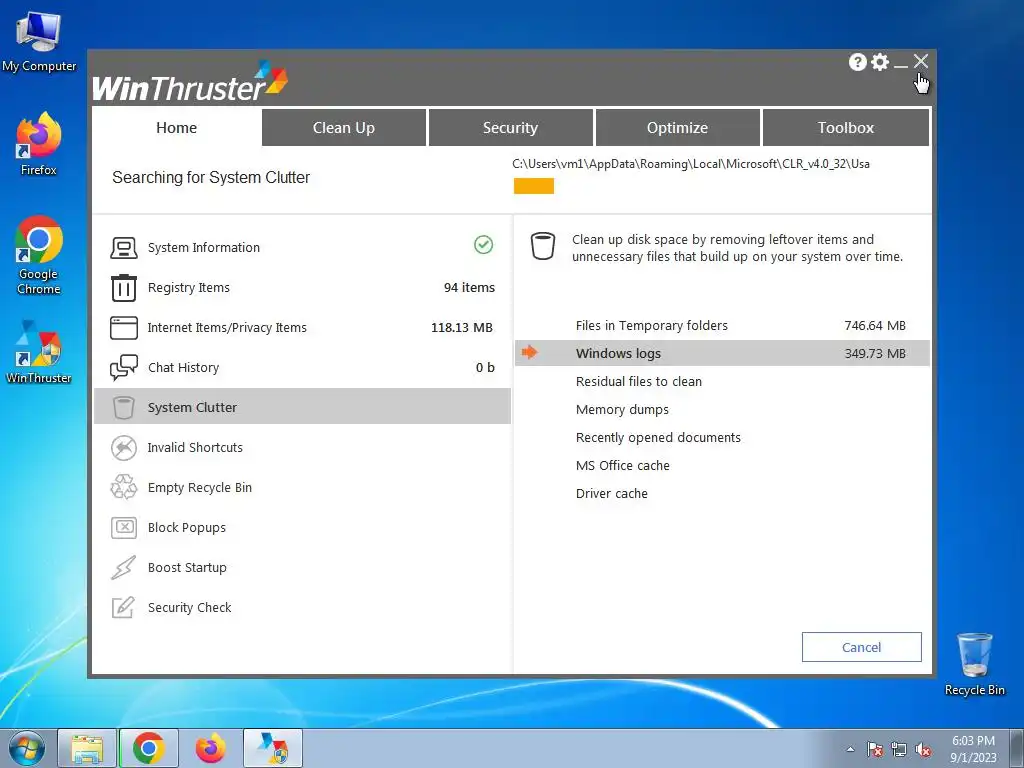Click the 0 b chat history value

click(x=485, y=368)
